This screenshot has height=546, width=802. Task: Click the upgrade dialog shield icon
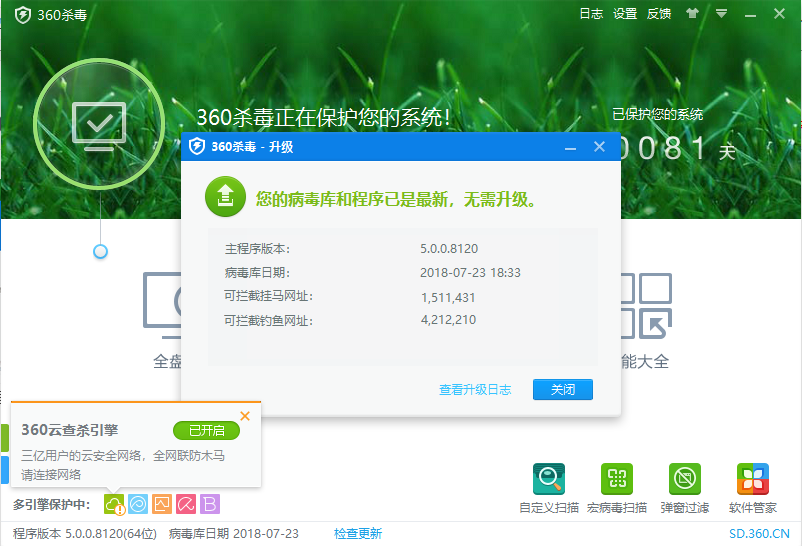coord(197,147)
